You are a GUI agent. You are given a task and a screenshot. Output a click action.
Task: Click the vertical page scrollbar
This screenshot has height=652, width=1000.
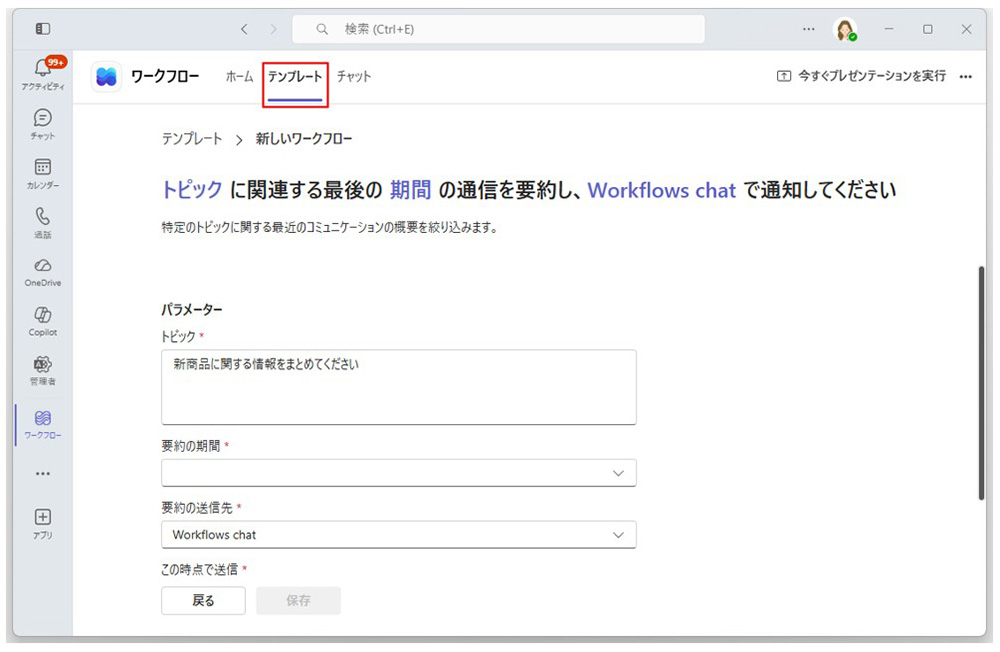[x=981, y=383]
